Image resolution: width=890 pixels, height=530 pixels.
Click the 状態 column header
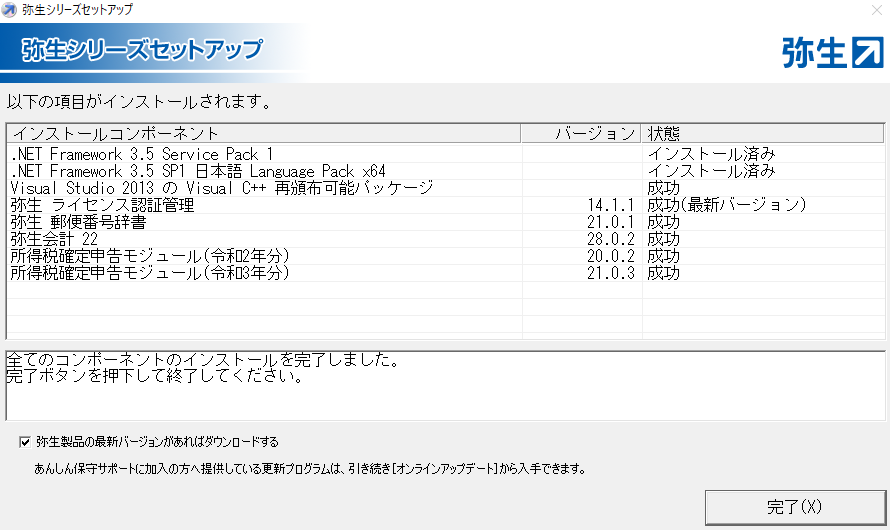click(762, 133)
